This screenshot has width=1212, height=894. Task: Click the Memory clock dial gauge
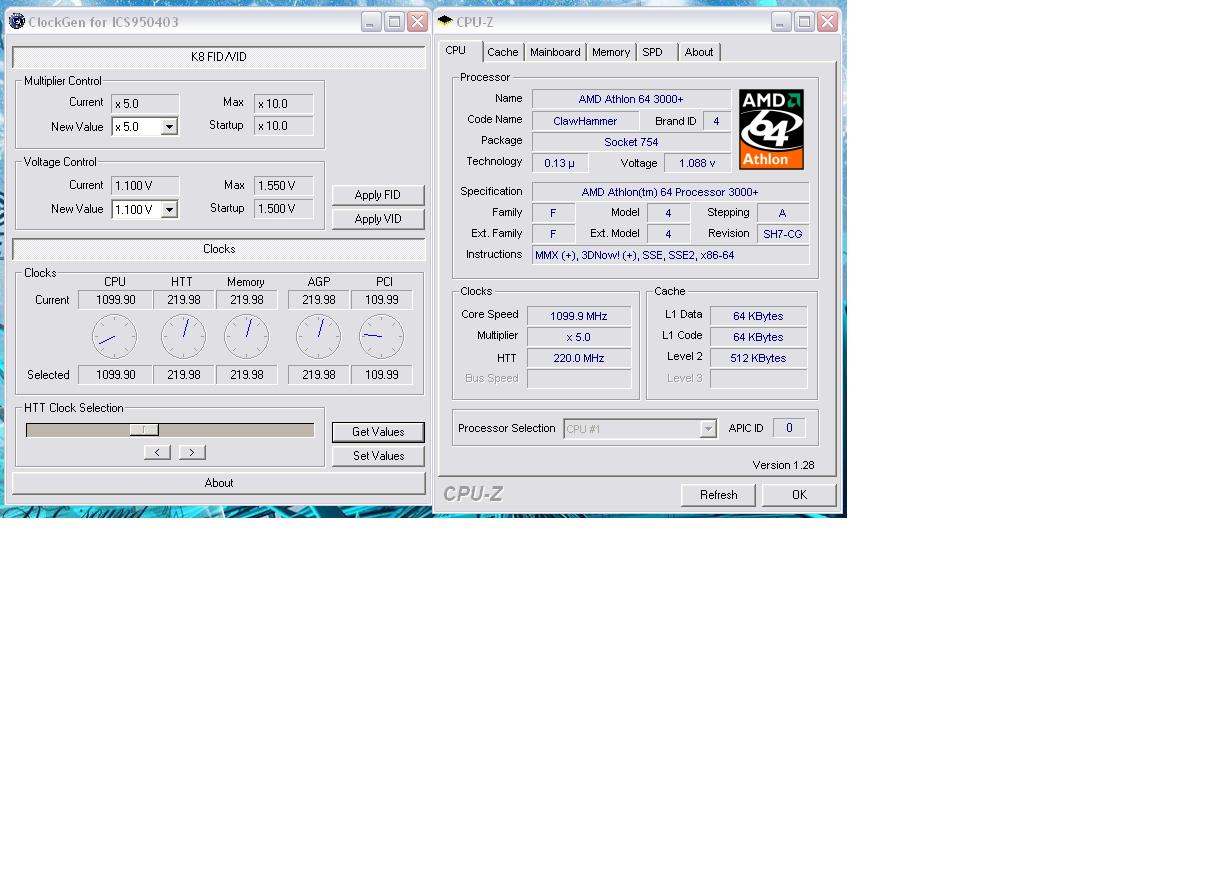tap(246, 337)
